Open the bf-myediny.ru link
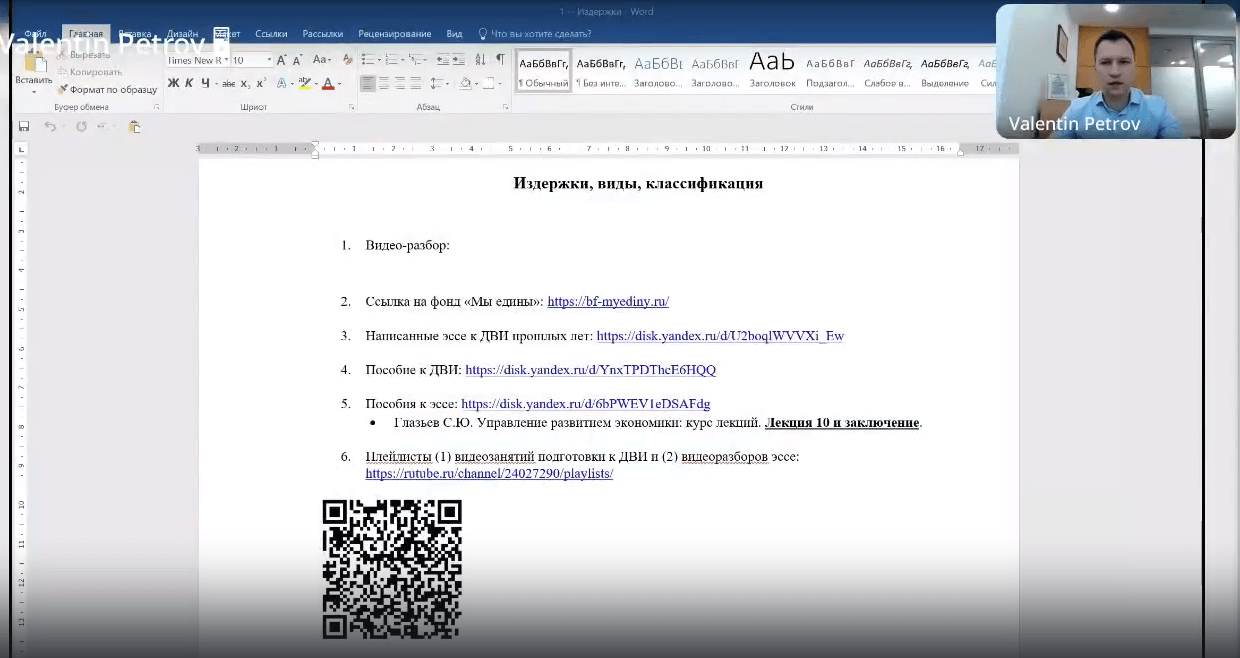The height and width of the screenshot is (658, 1240). click(x=608, y=301)
